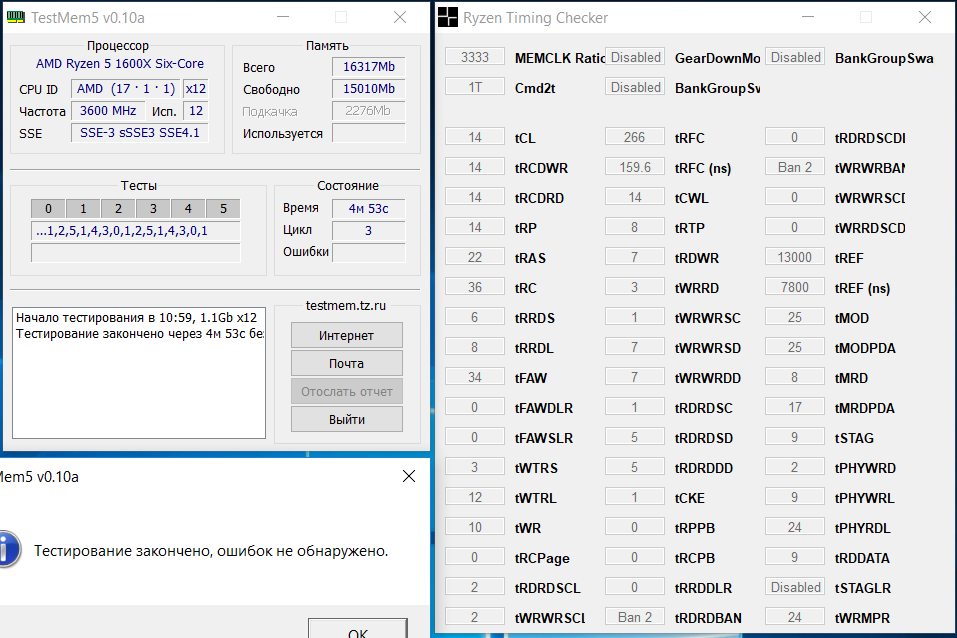Select test box number 0
This screenshot has height=638, width=957.
(48, 209)
